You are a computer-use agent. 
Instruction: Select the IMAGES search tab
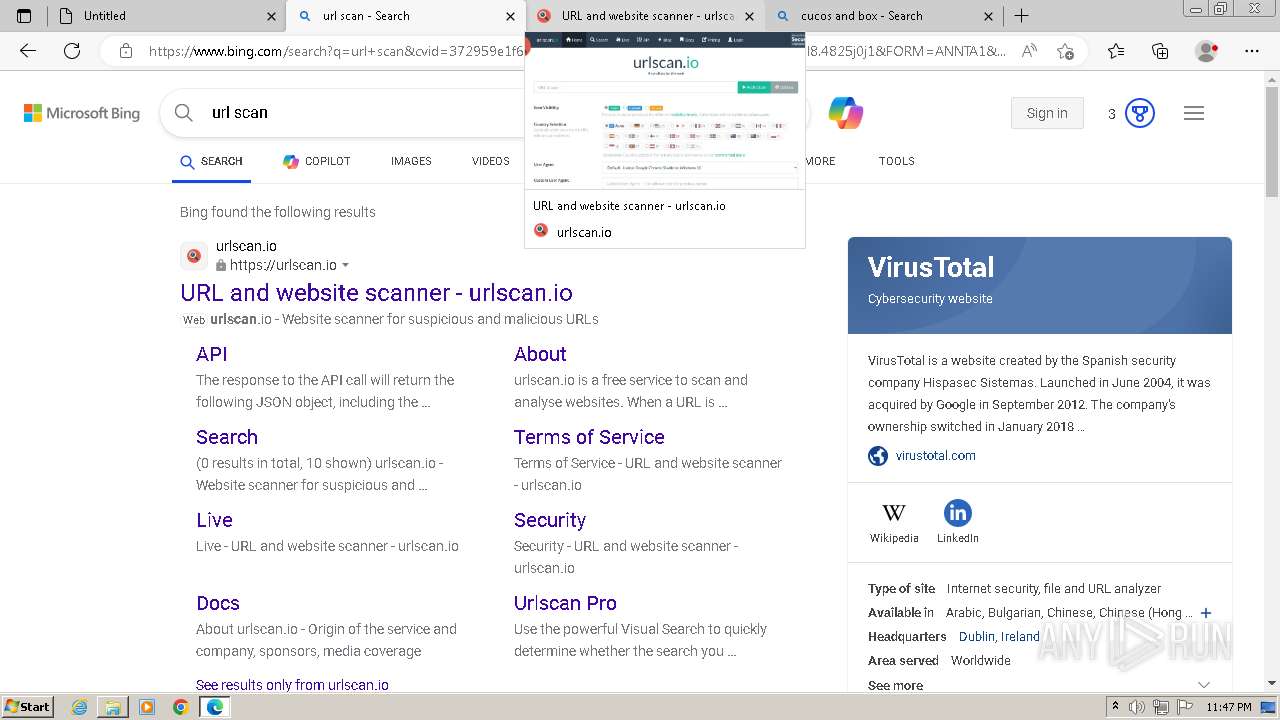(x=411, y=161)
